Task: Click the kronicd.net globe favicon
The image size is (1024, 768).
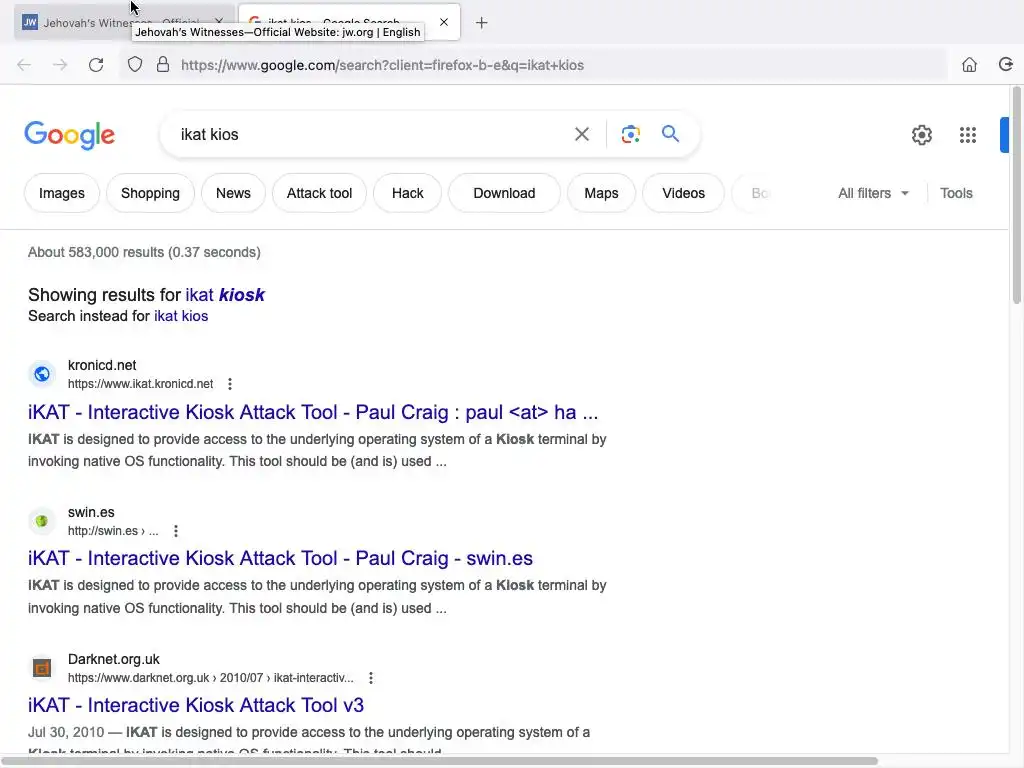Action: [x=42, y=374]
